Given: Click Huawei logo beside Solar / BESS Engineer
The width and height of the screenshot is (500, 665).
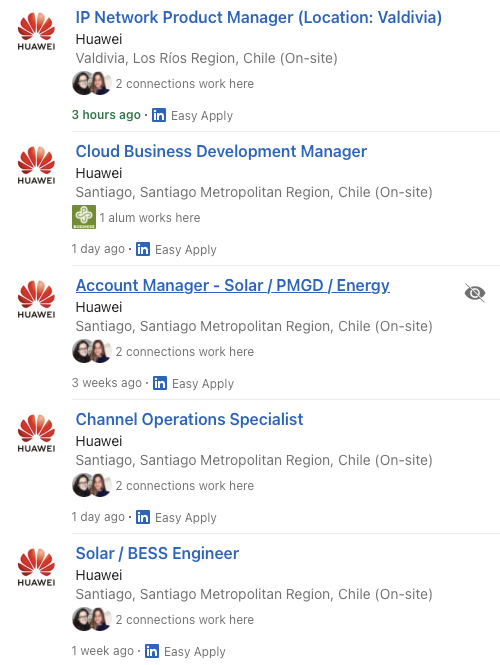Looking at the screenshot, I should (x=36, y=568).
